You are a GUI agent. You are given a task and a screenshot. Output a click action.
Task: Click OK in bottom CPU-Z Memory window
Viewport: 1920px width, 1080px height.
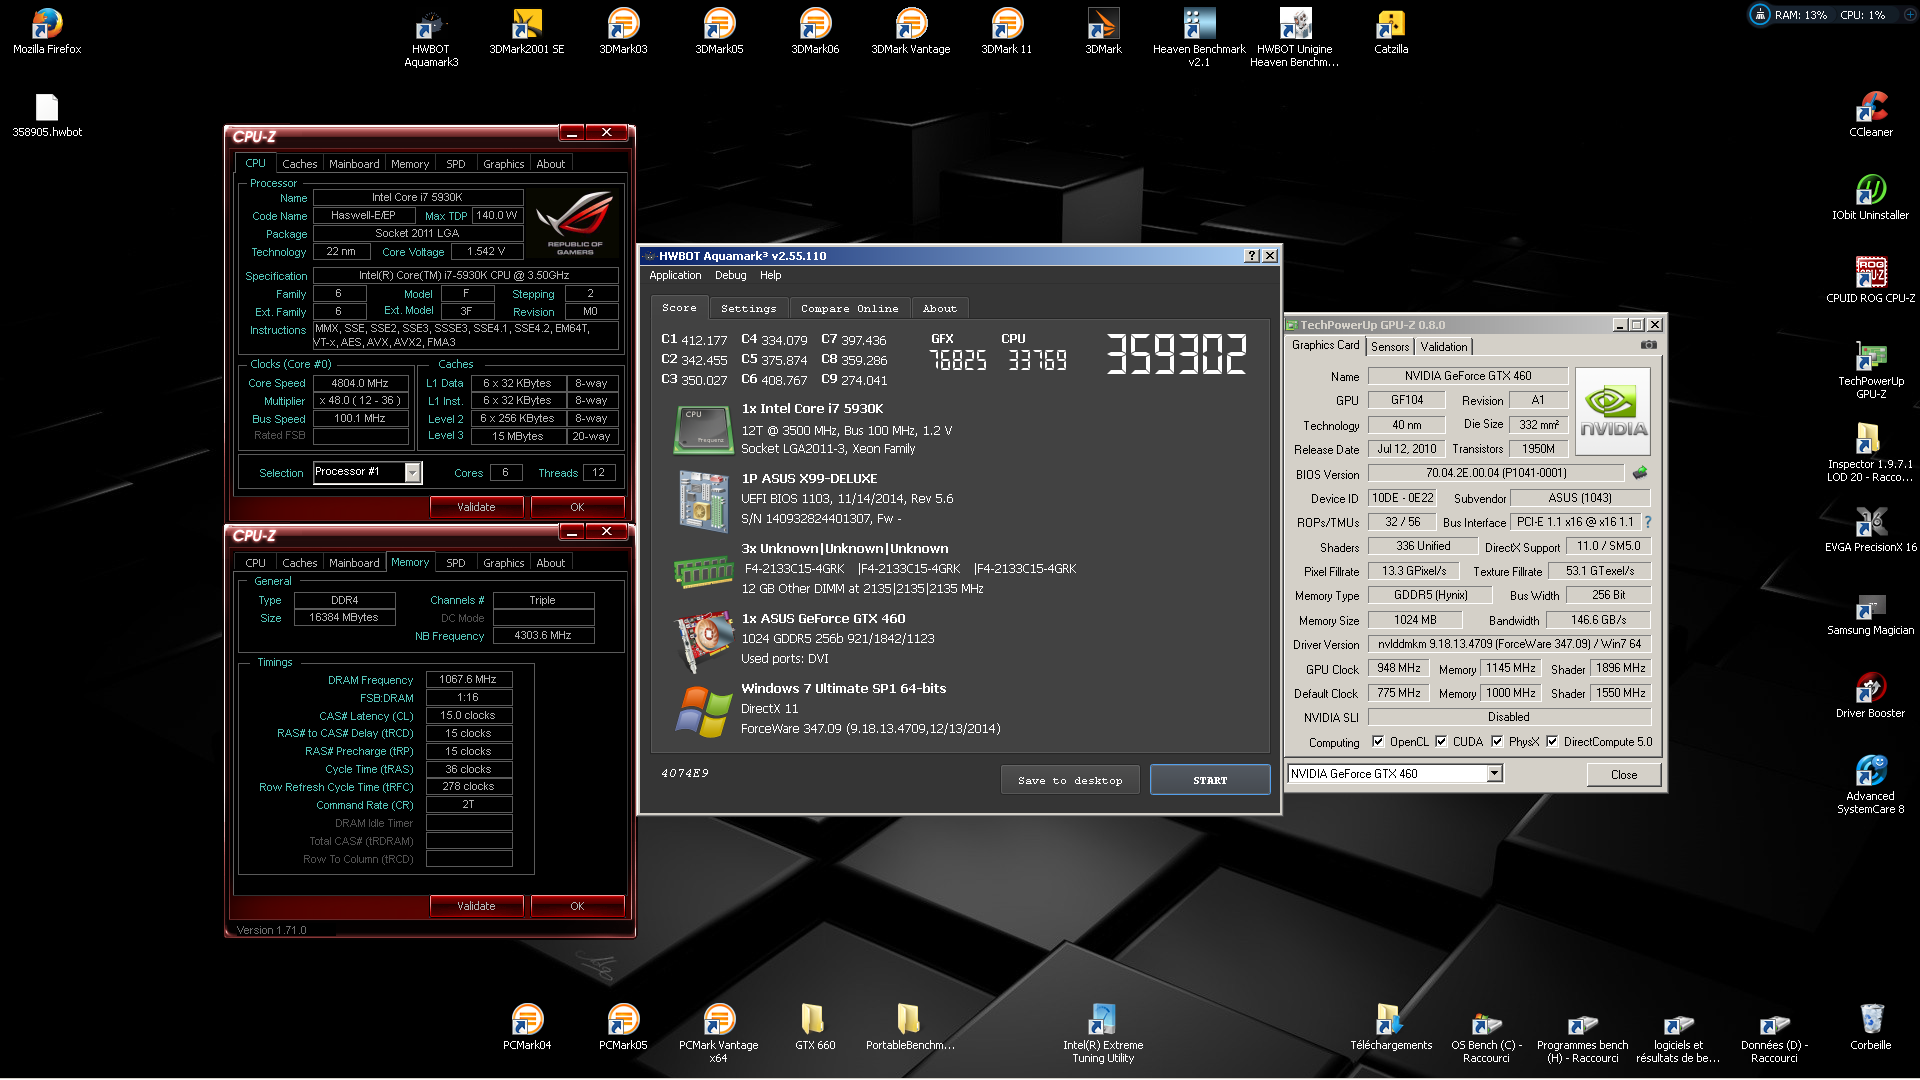tap(577, 906)
